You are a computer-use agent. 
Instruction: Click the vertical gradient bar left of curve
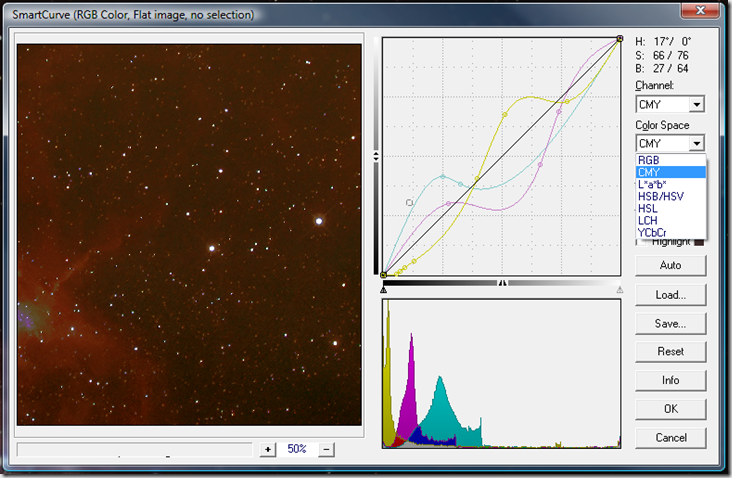[376, 156]
